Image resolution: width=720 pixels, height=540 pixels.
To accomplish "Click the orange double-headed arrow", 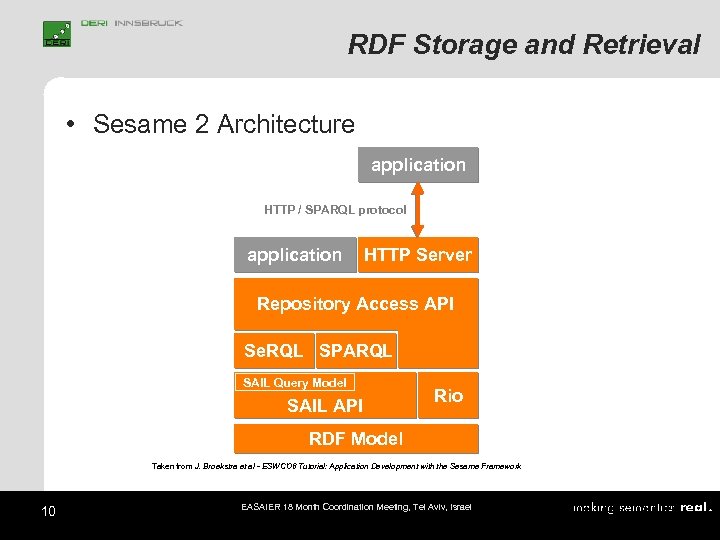I will (x=417, y=209).
